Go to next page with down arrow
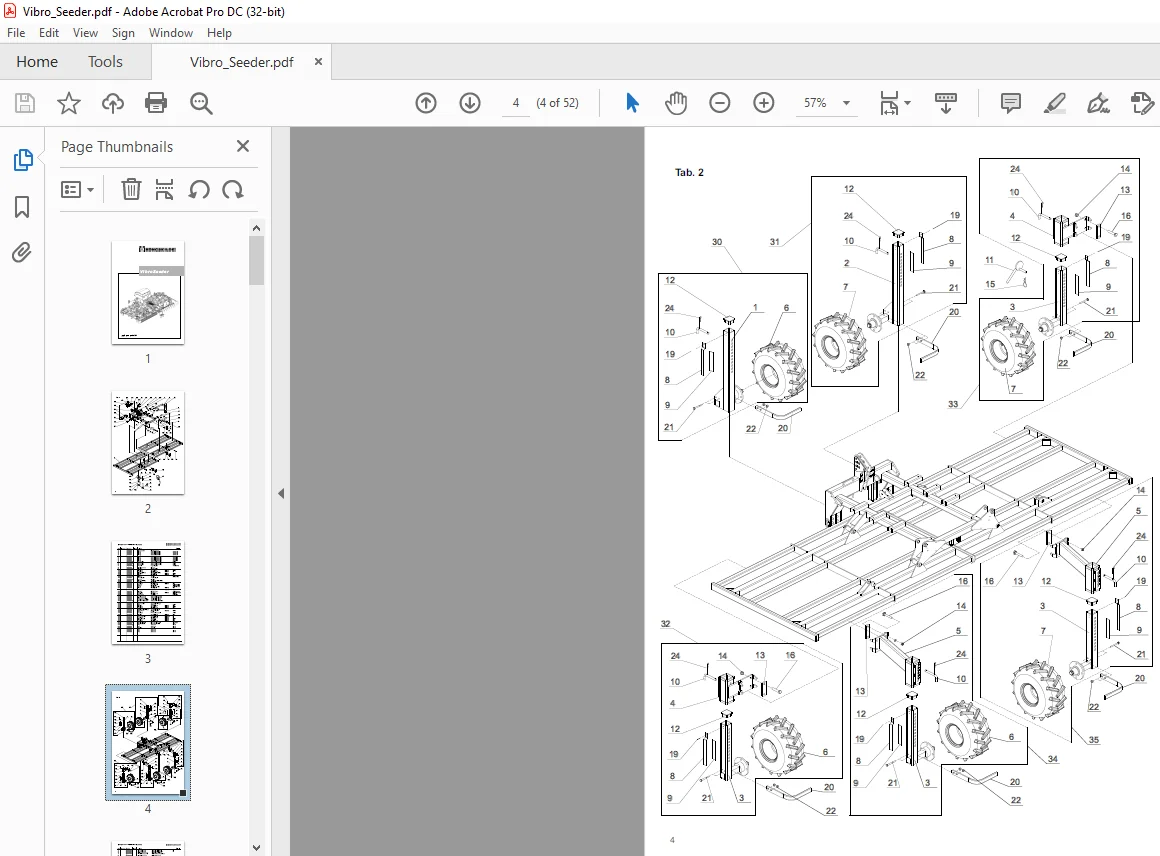The width and height of the screenshot is (1160, 856). click(470, 103)
